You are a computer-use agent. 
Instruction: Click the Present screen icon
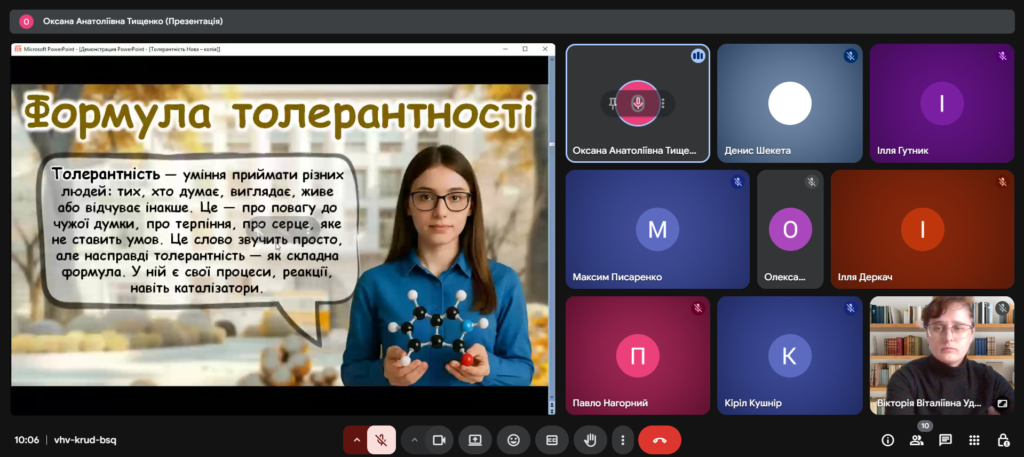[475, 440]
